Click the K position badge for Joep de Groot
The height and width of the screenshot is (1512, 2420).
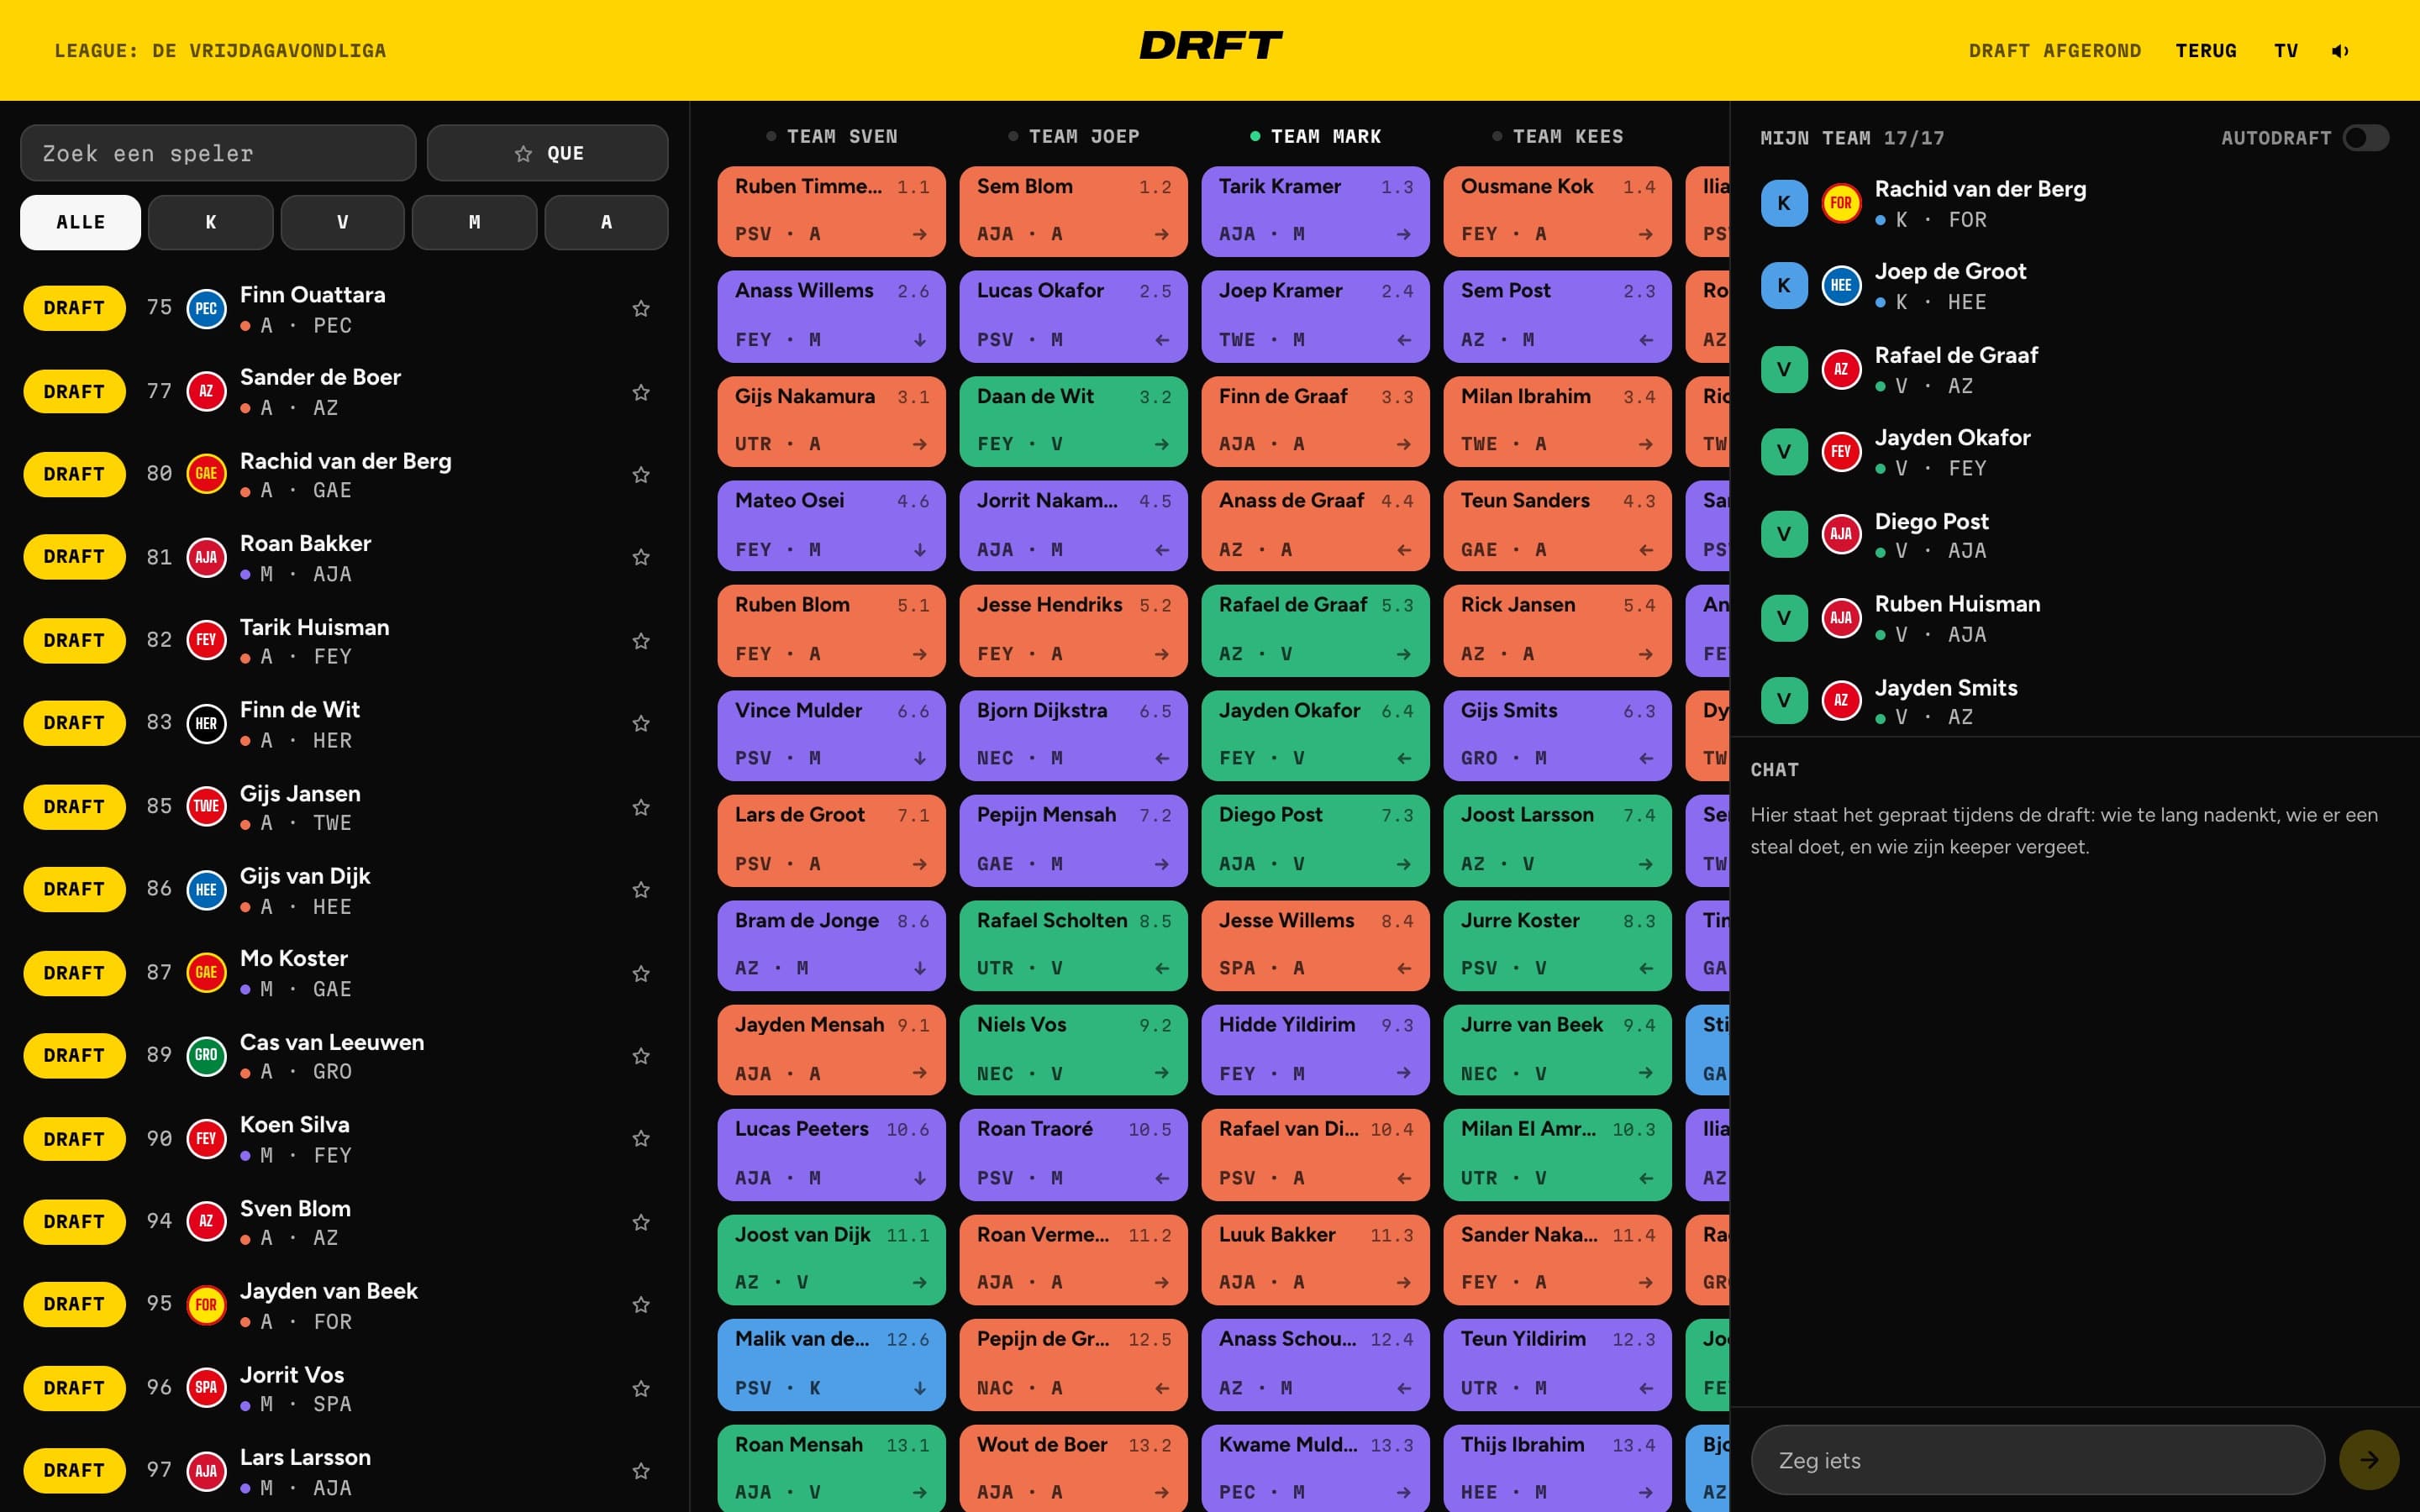1783,286
